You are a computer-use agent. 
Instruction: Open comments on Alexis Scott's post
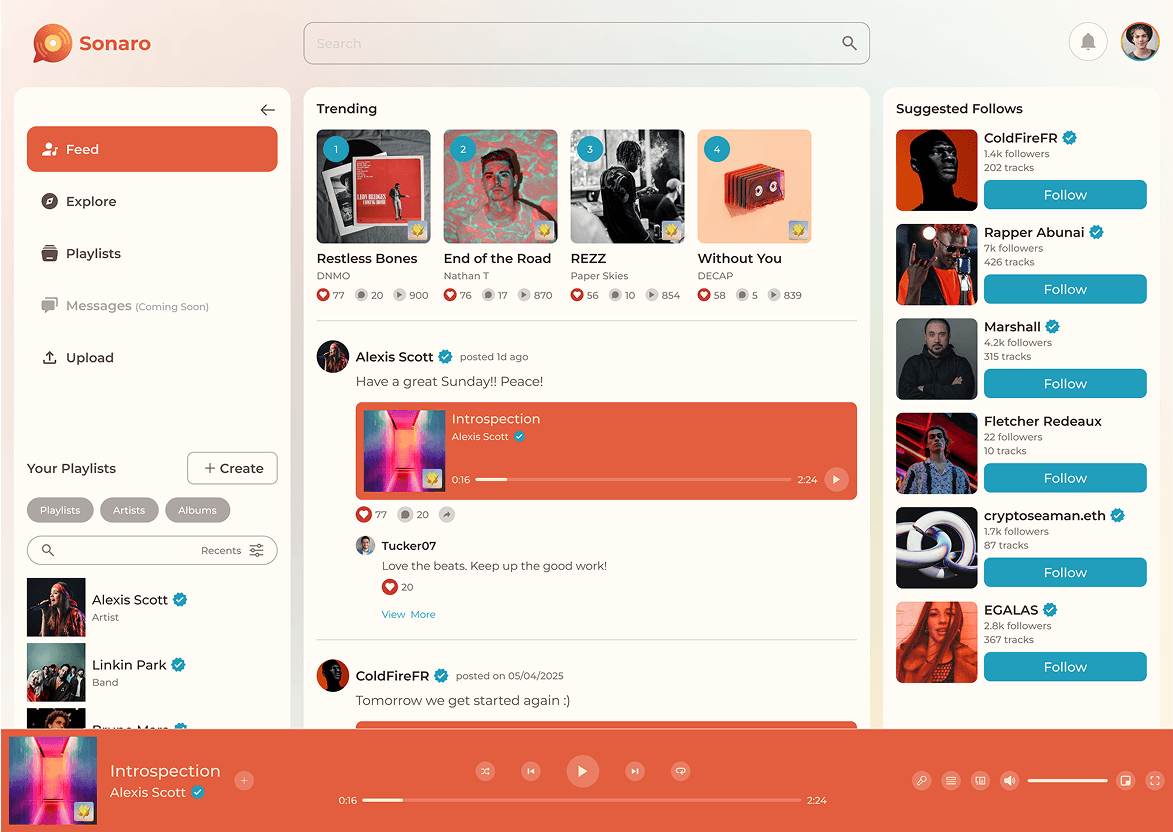[405, 515]
